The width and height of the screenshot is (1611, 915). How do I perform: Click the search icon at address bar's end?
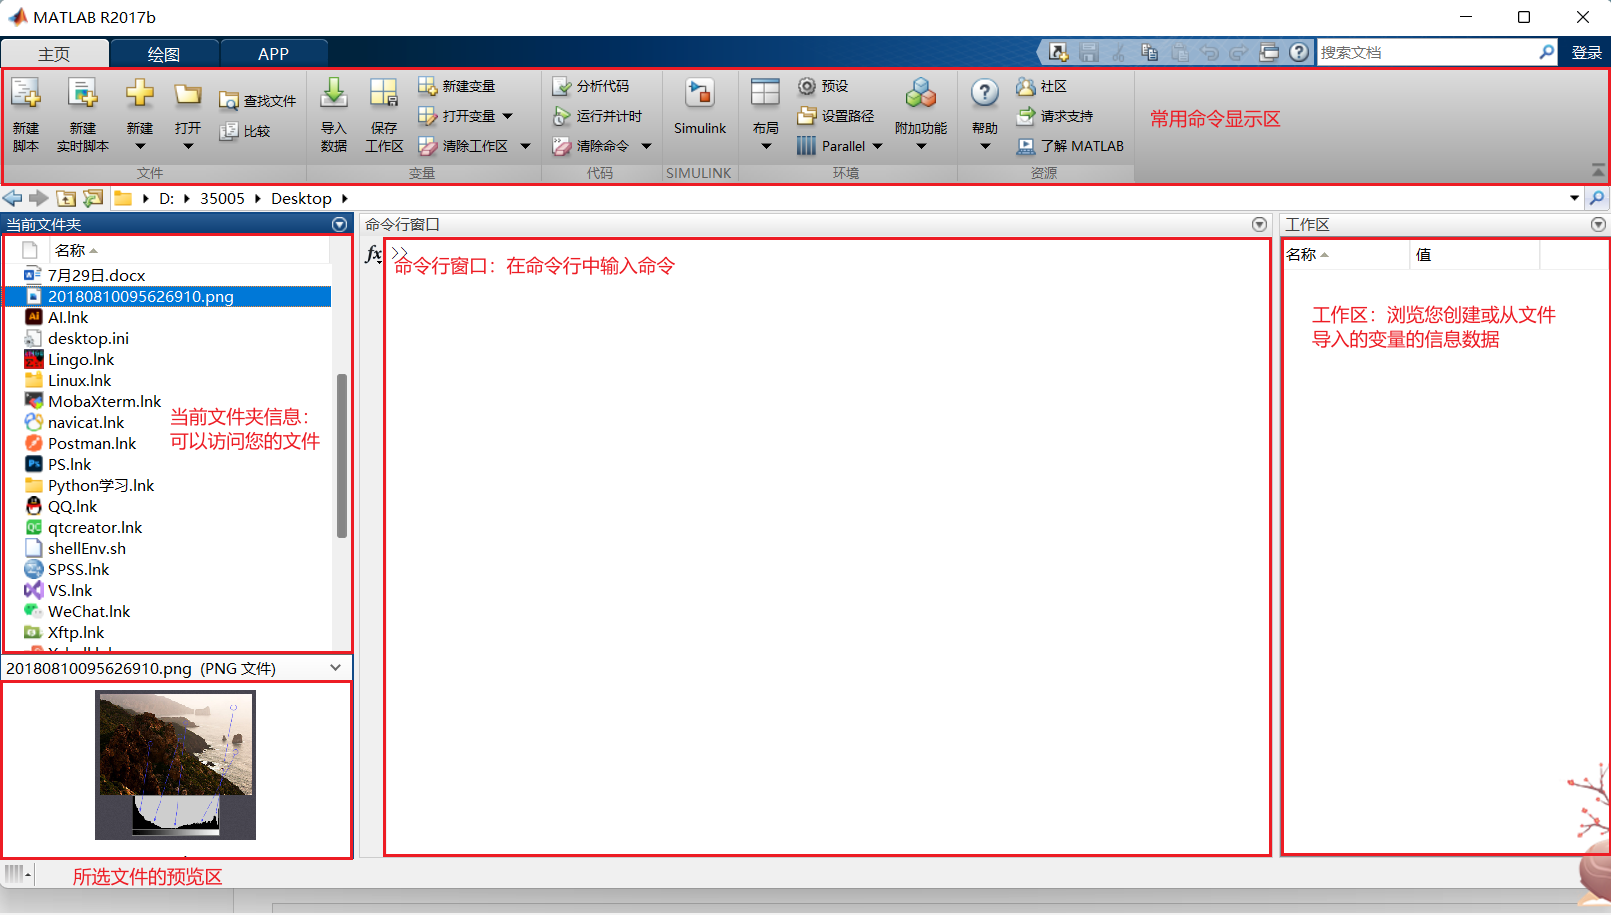(x=1597, y=198)
